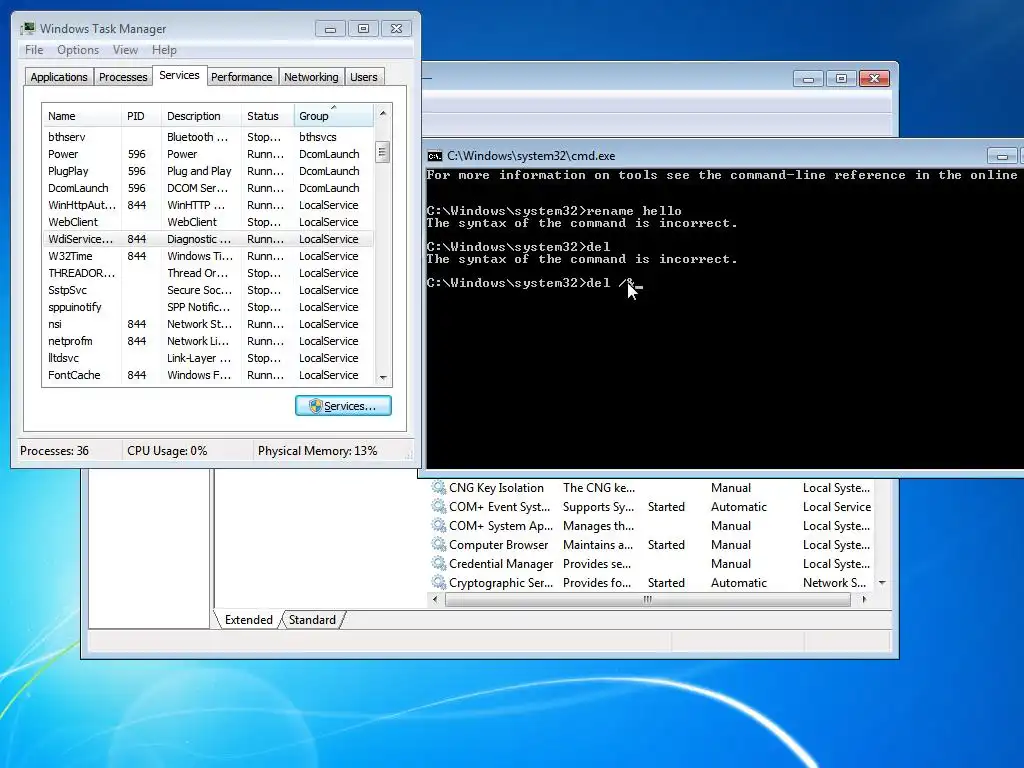Click scroll down arrow in Task Manager list
This screenshot has width=1024, height=768.
tap(383, 377)
